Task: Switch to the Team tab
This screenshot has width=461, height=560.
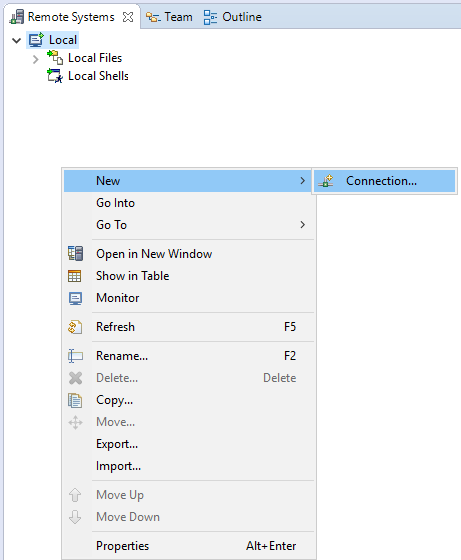Action: pyautogui.click(x=169, y=17)
